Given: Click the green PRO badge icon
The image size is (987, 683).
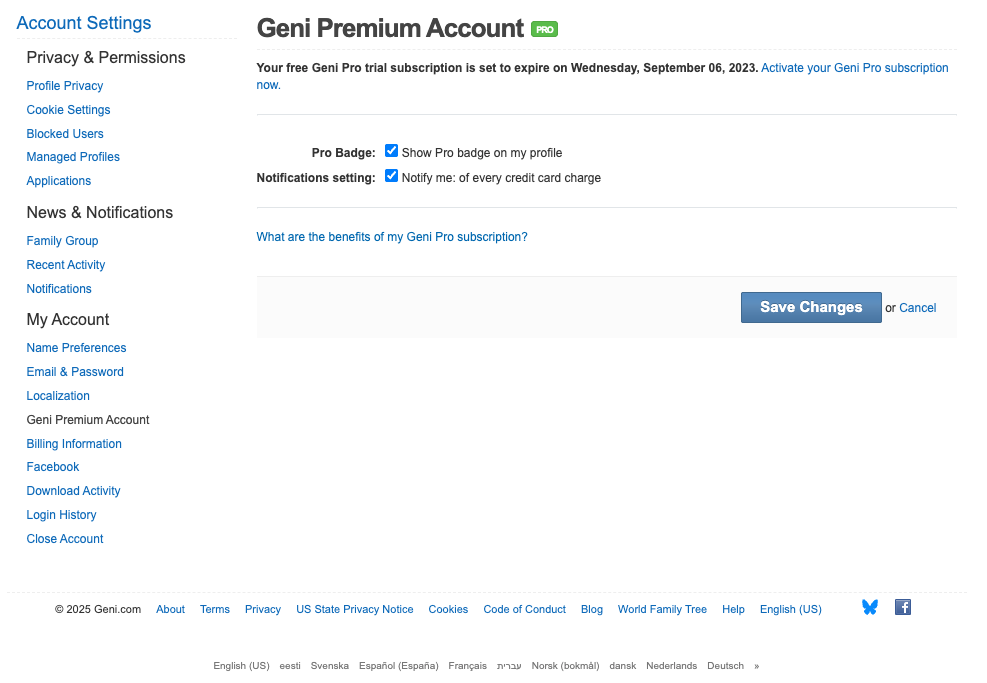Looking at the screenshot, I should point(544,30).
